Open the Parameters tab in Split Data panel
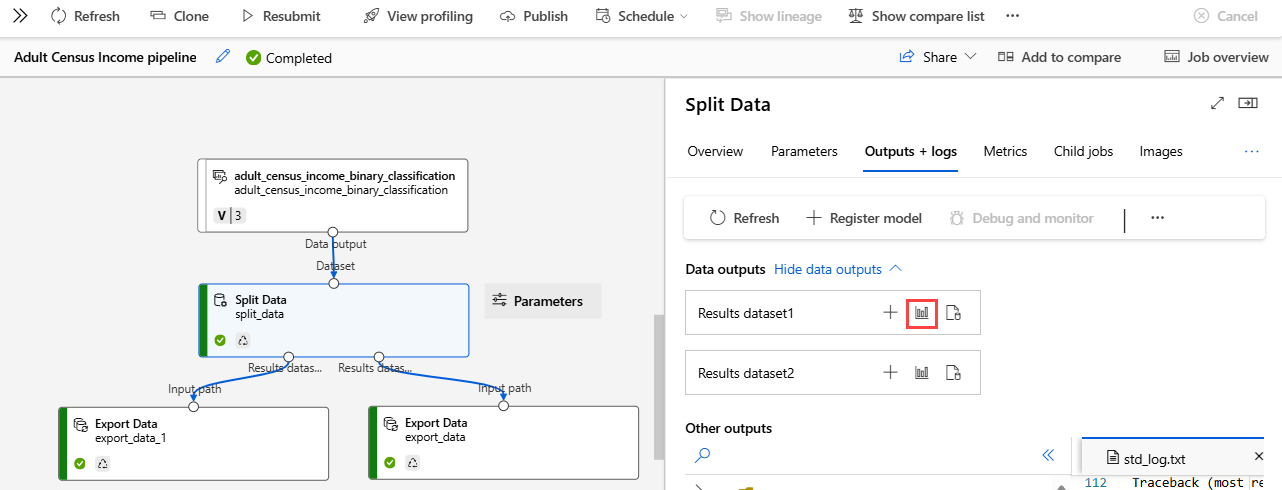 [804, 152]
